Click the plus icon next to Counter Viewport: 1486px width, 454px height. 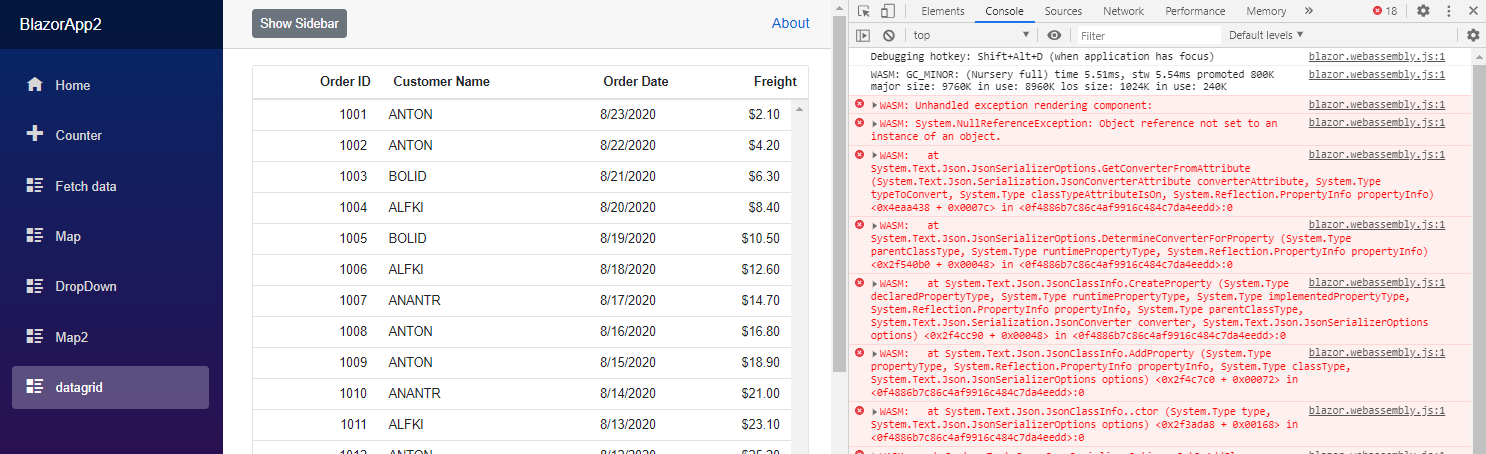(35, 135)
